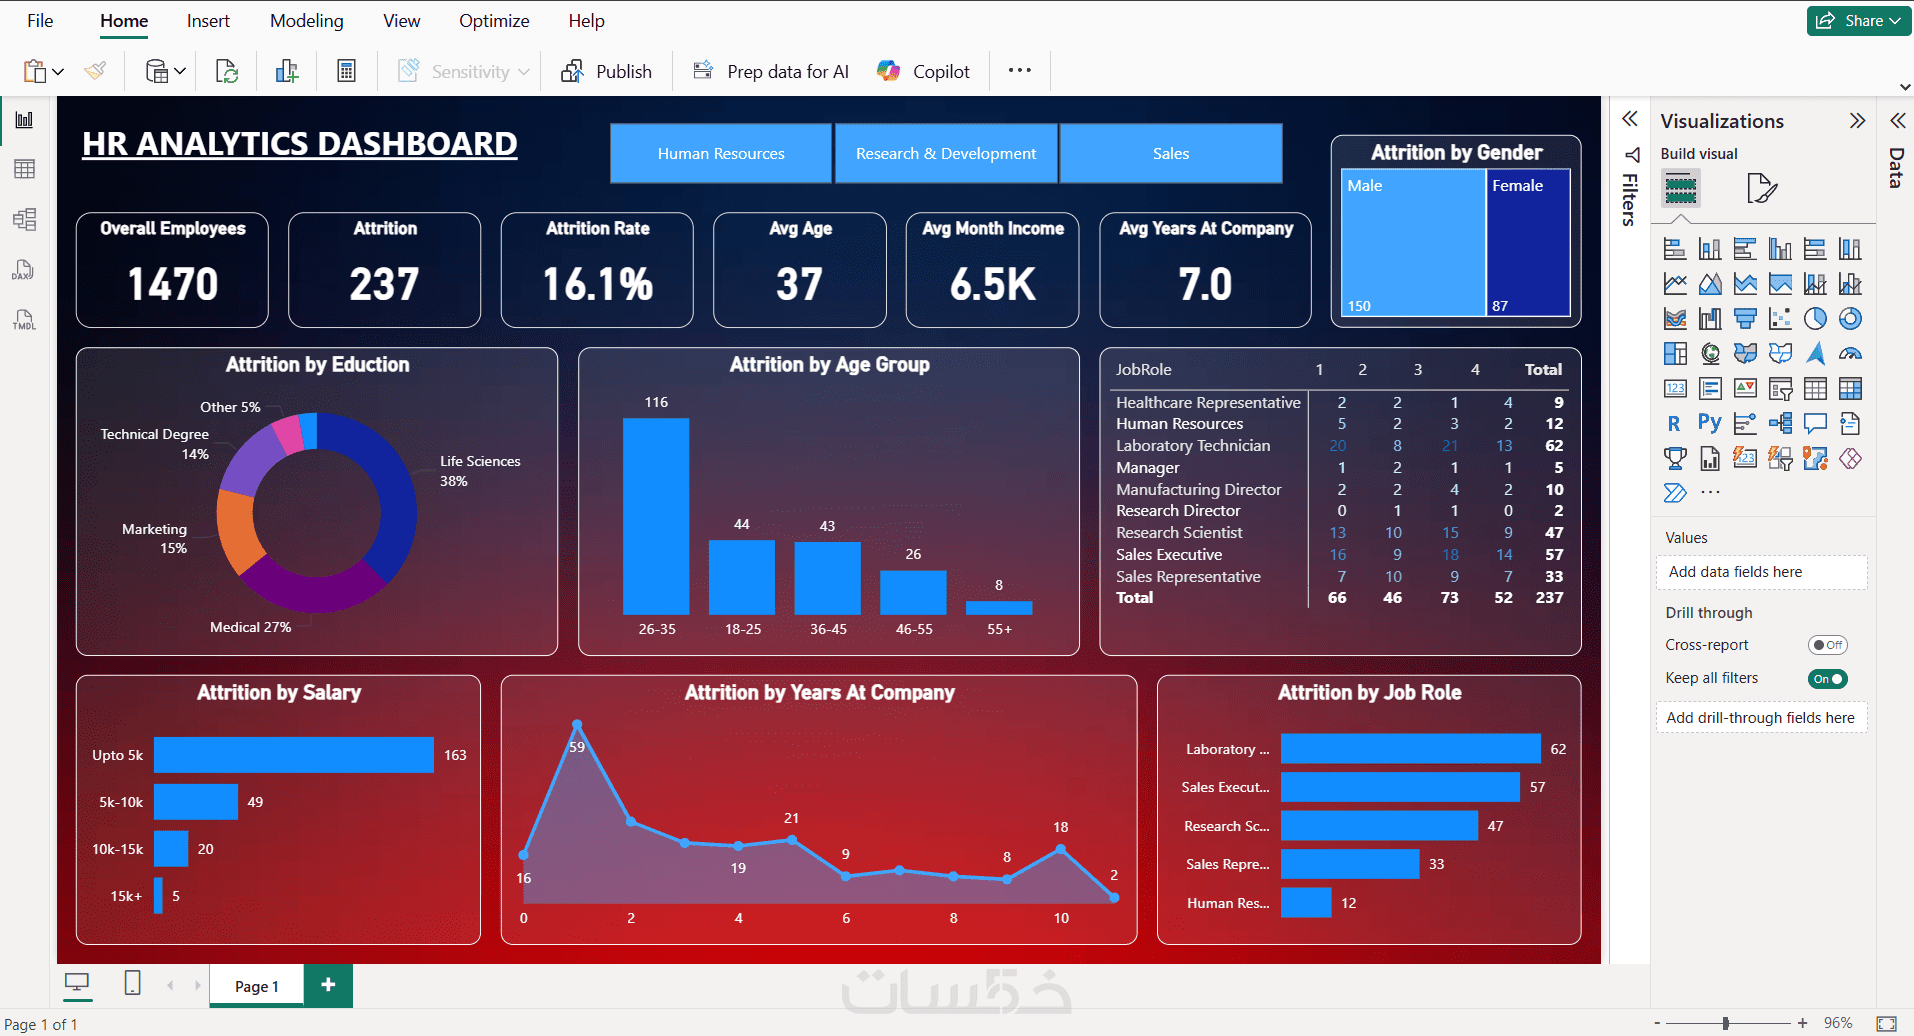Open the Modeling ribbon tab
The image size is (1914, 1036).
click(x=306, y=21)
